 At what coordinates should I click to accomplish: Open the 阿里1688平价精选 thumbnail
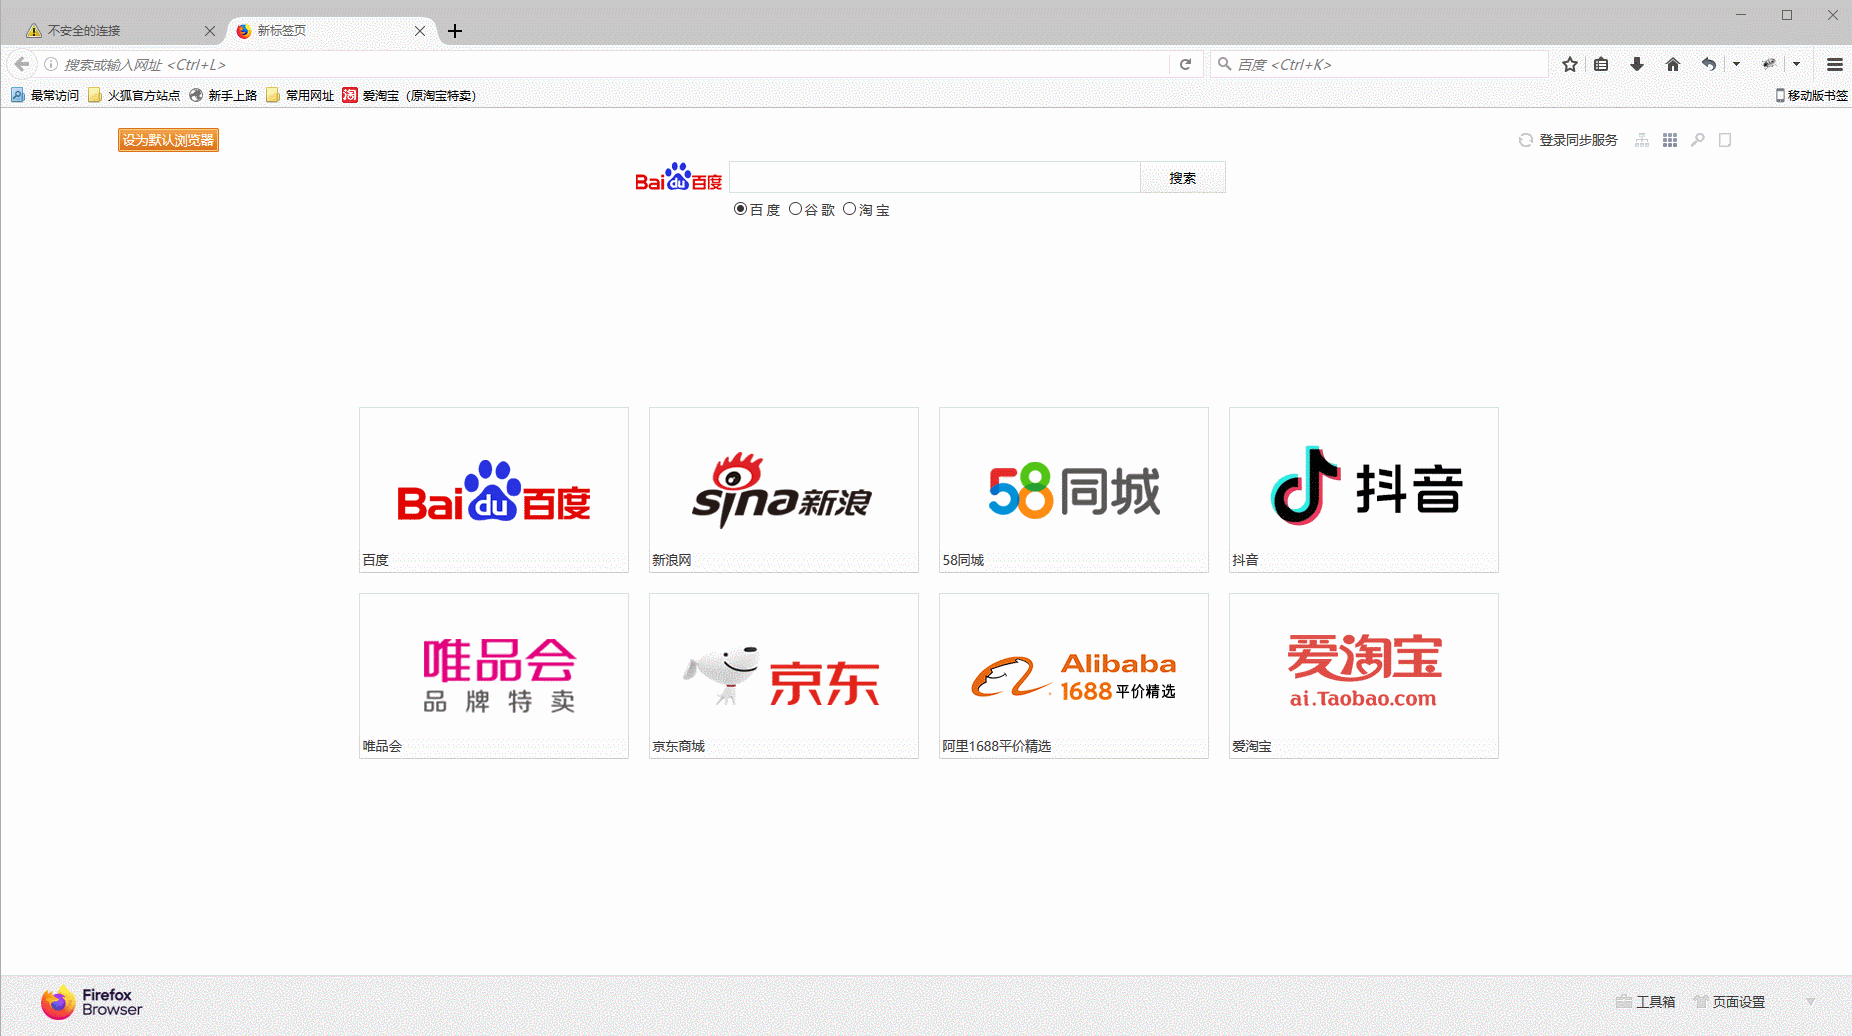tap(1074, 676)
